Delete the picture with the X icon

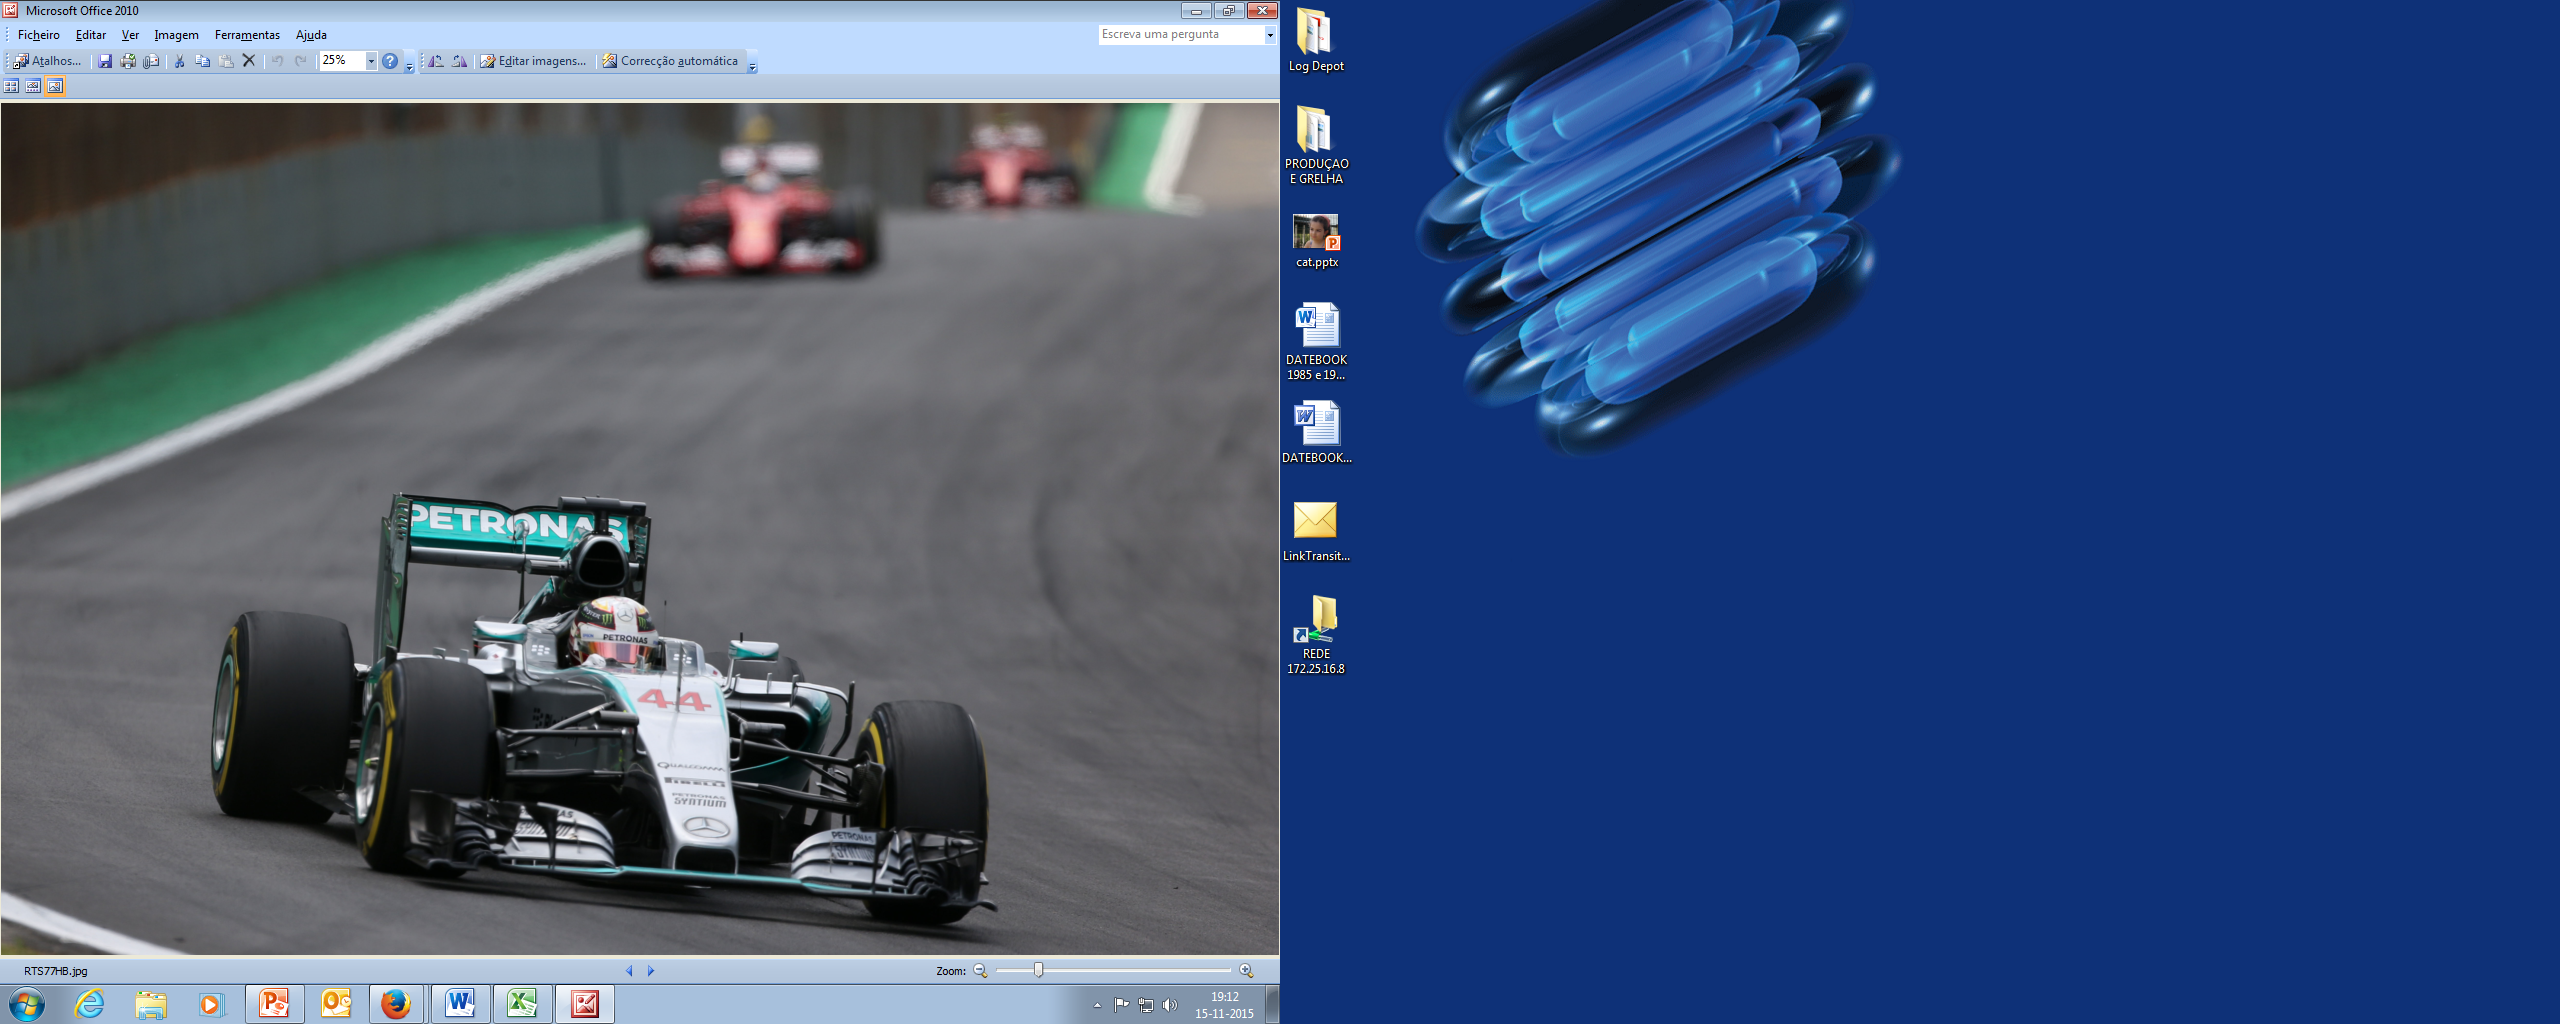[x=249, y=61]
